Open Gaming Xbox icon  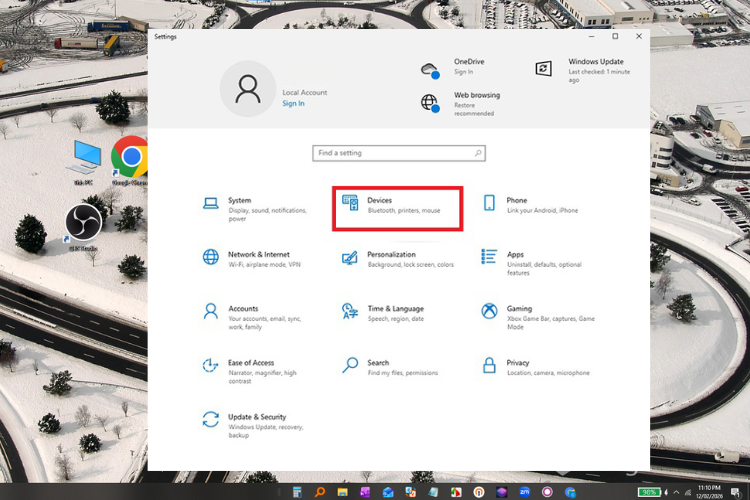click(489, 311)
